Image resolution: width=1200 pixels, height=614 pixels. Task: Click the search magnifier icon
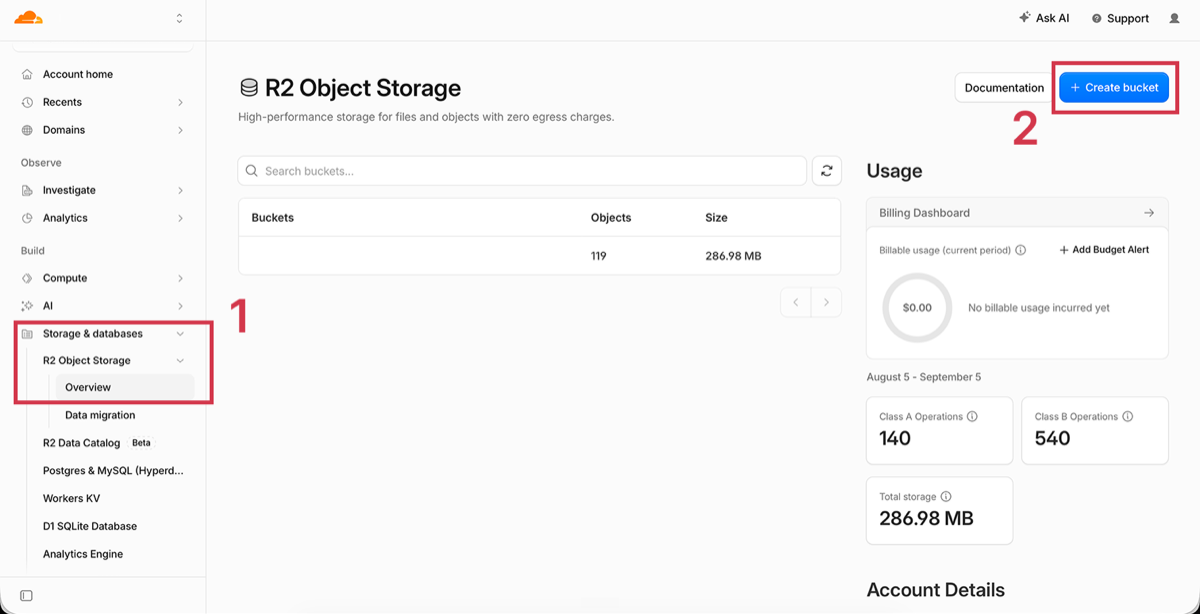tap(251, 171)
